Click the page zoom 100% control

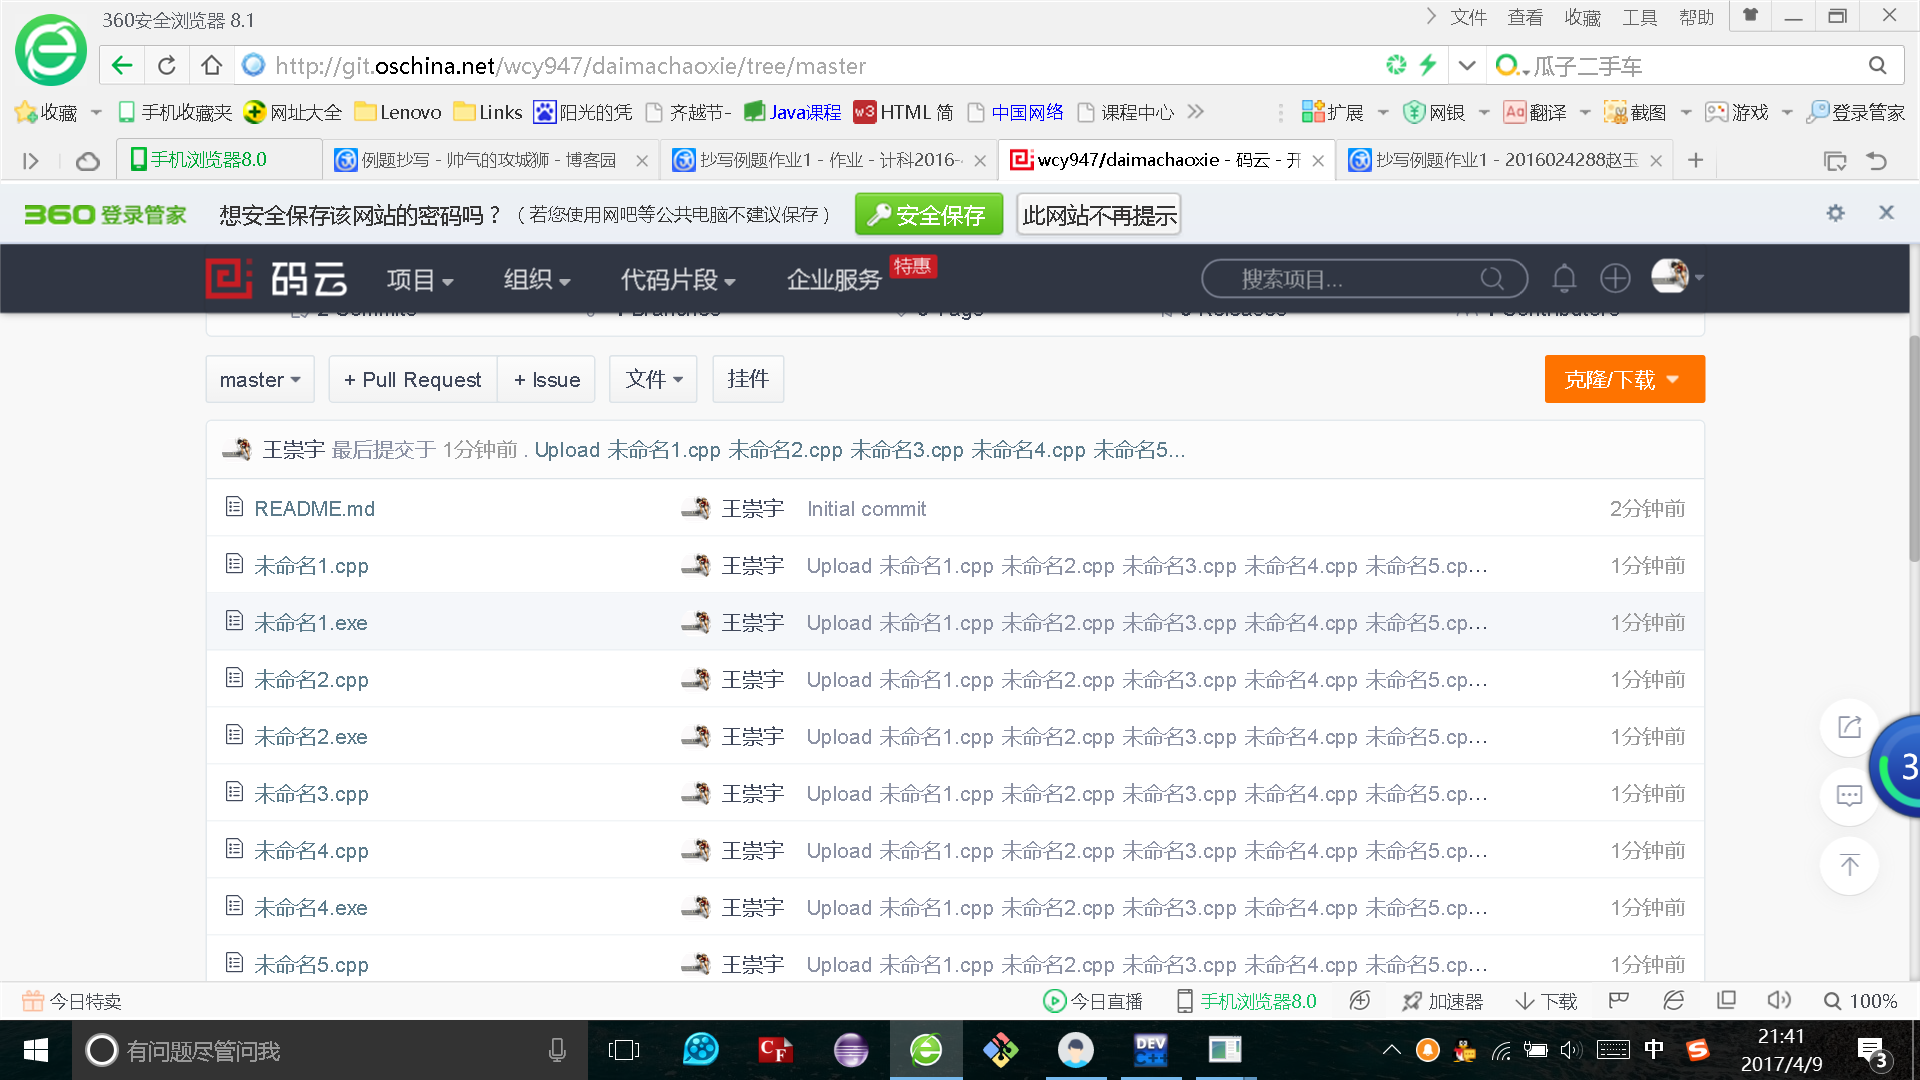[x=1861, y=1001]
